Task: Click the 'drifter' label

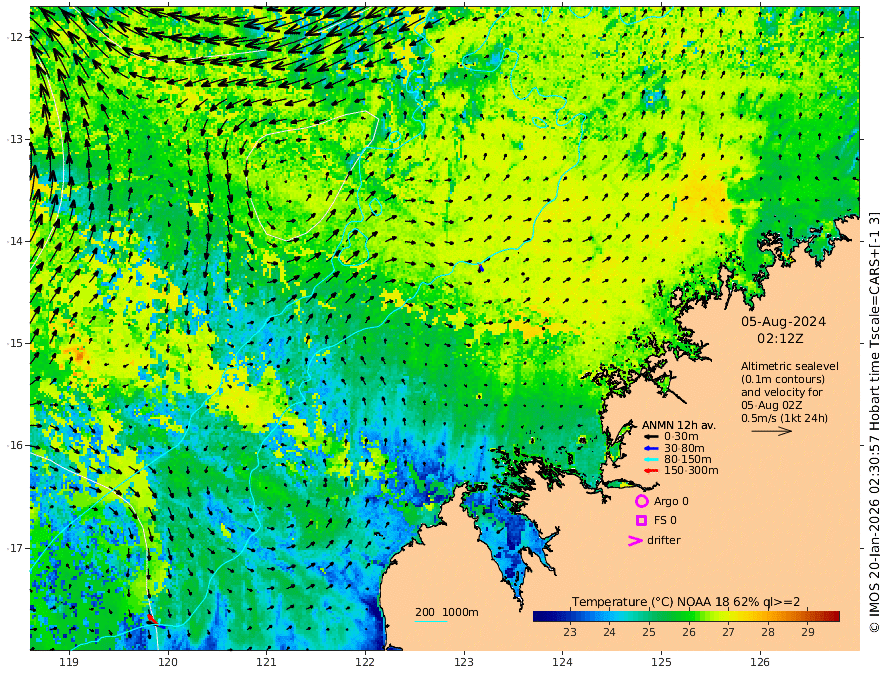Action: pyautogui.click(x=663, y=540)
